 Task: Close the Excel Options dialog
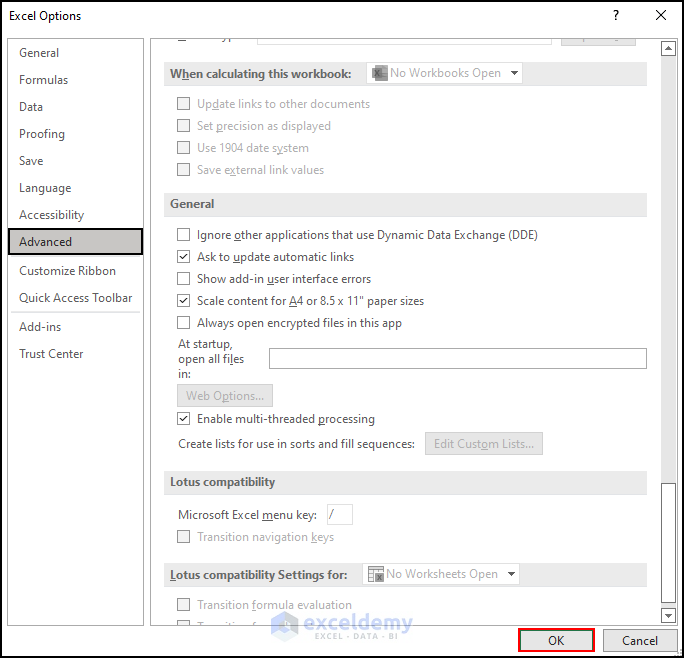tap(661, 16)
